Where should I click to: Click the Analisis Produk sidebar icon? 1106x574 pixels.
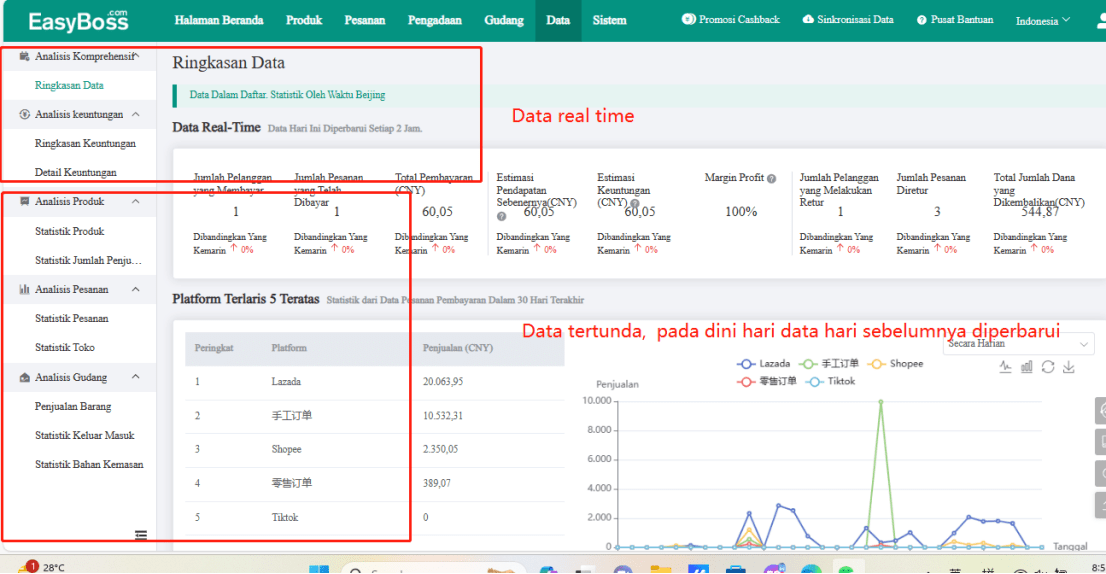(24, 202)
